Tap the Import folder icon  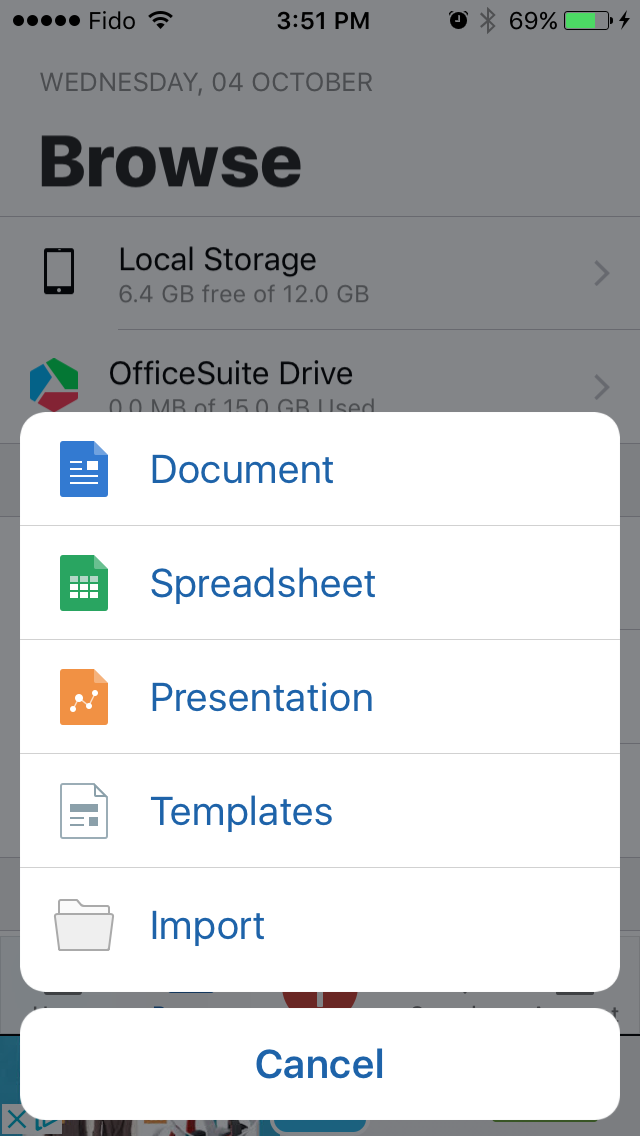click(x=83, y=925)
